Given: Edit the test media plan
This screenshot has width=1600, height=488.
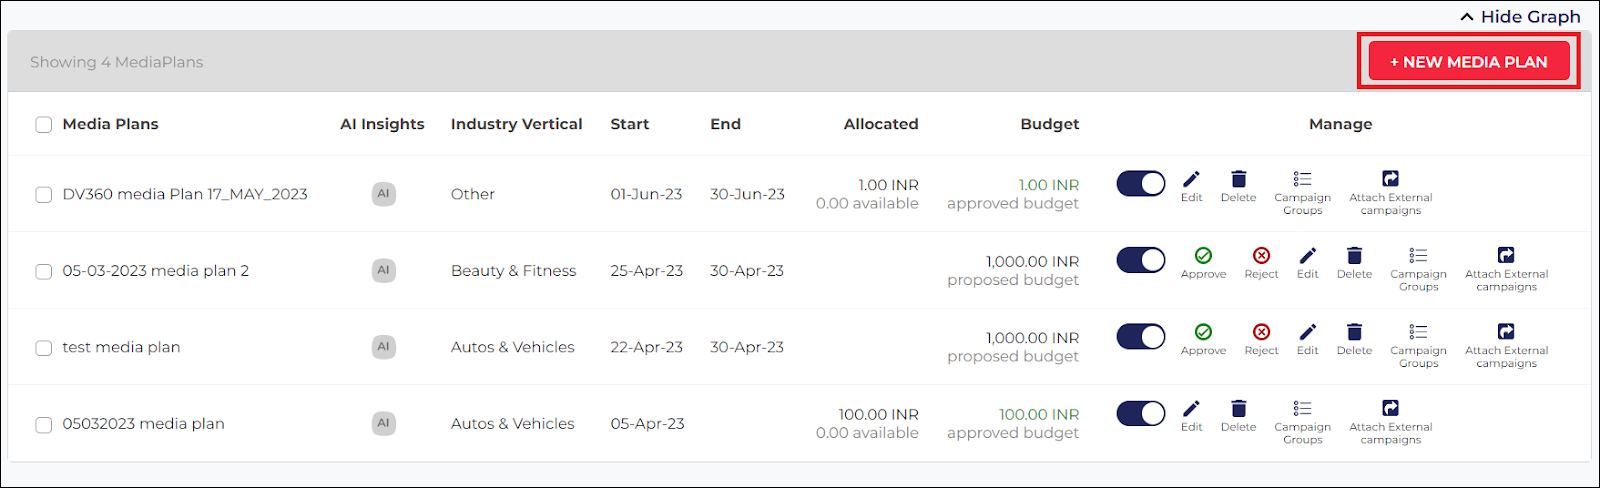Looking at the screenshot, I should coord(1307,339).
